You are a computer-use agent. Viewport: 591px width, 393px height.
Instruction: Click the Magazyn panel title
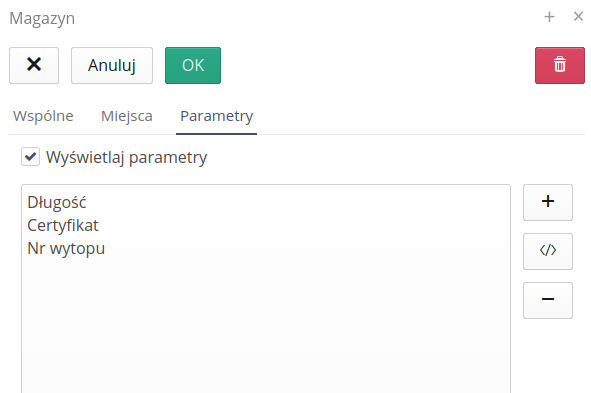coord(42,18)
